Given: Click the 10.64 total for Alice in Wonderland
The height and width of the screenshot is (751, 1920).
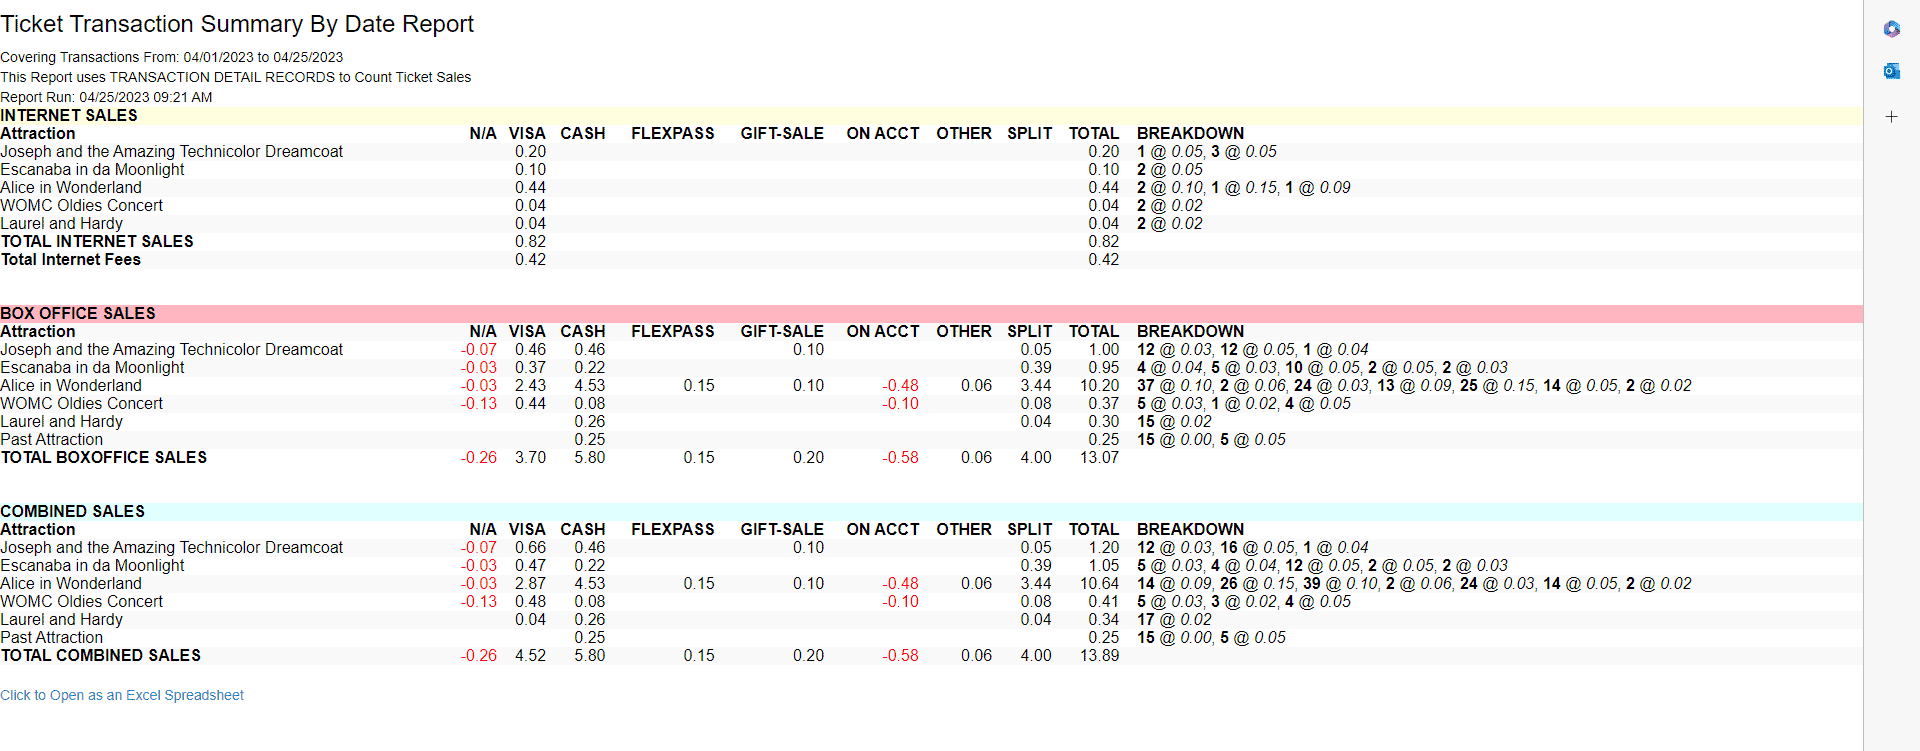Looking at the screenshot, I should [x=1100, y=584].
